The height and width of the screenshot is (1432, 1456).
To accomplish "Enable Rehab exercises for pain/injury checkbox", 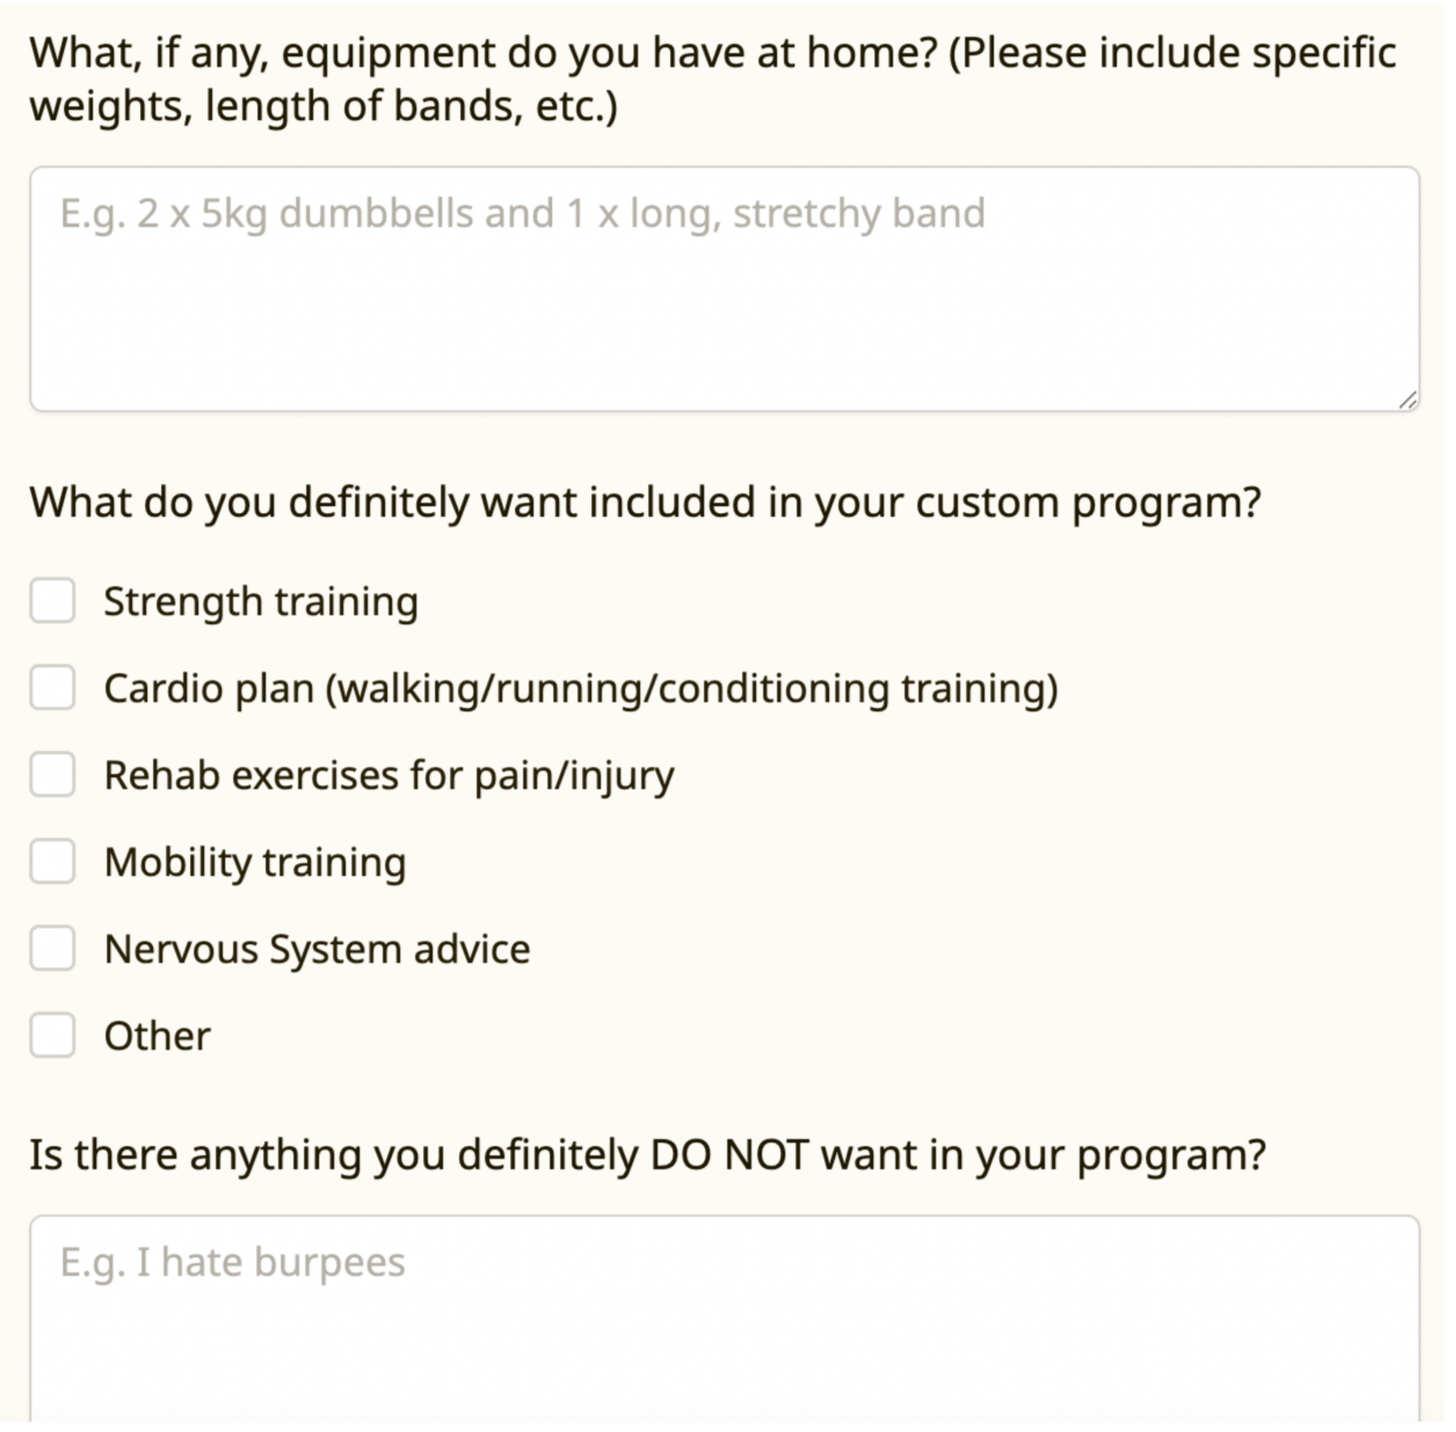I will [52, 775].
